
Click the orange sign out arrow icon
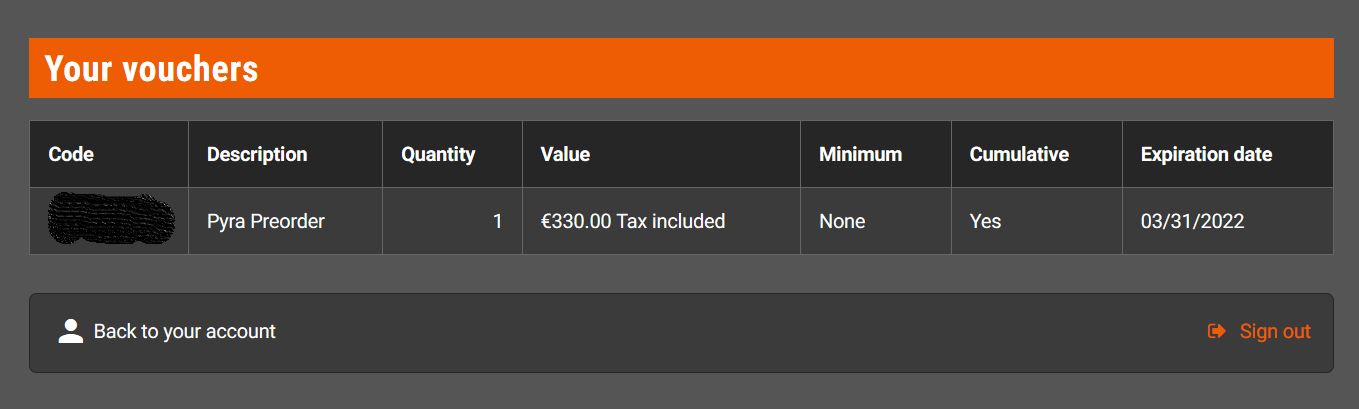[1217, 331]
